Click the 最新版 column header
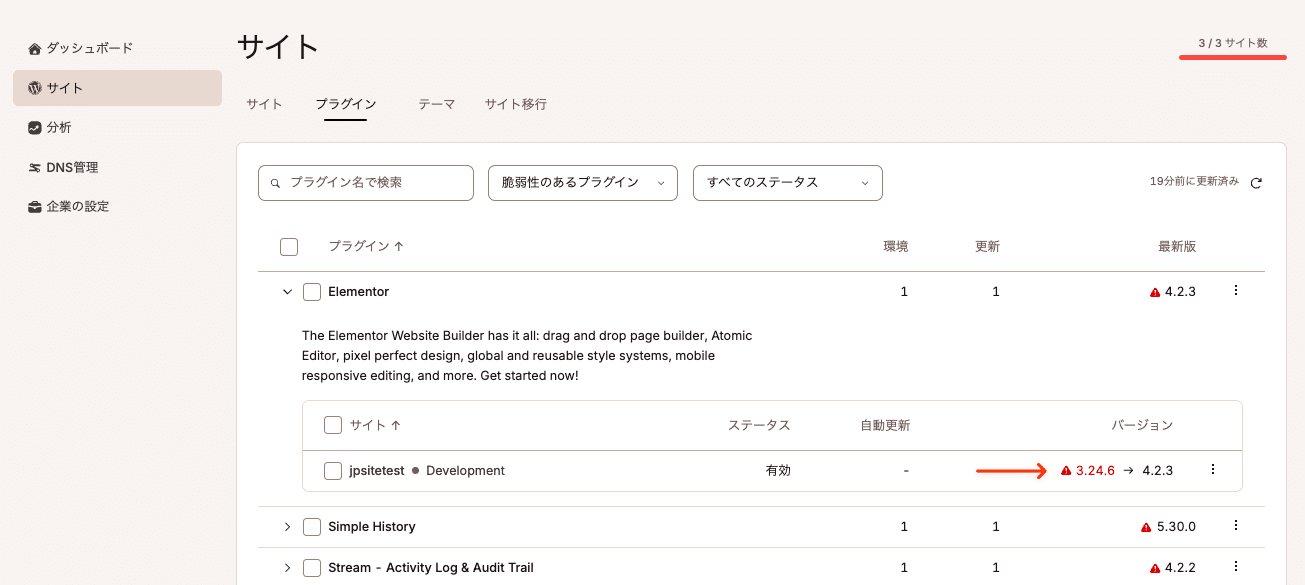This screenshot has width=1305, height=585. [x=1177, y=247]
